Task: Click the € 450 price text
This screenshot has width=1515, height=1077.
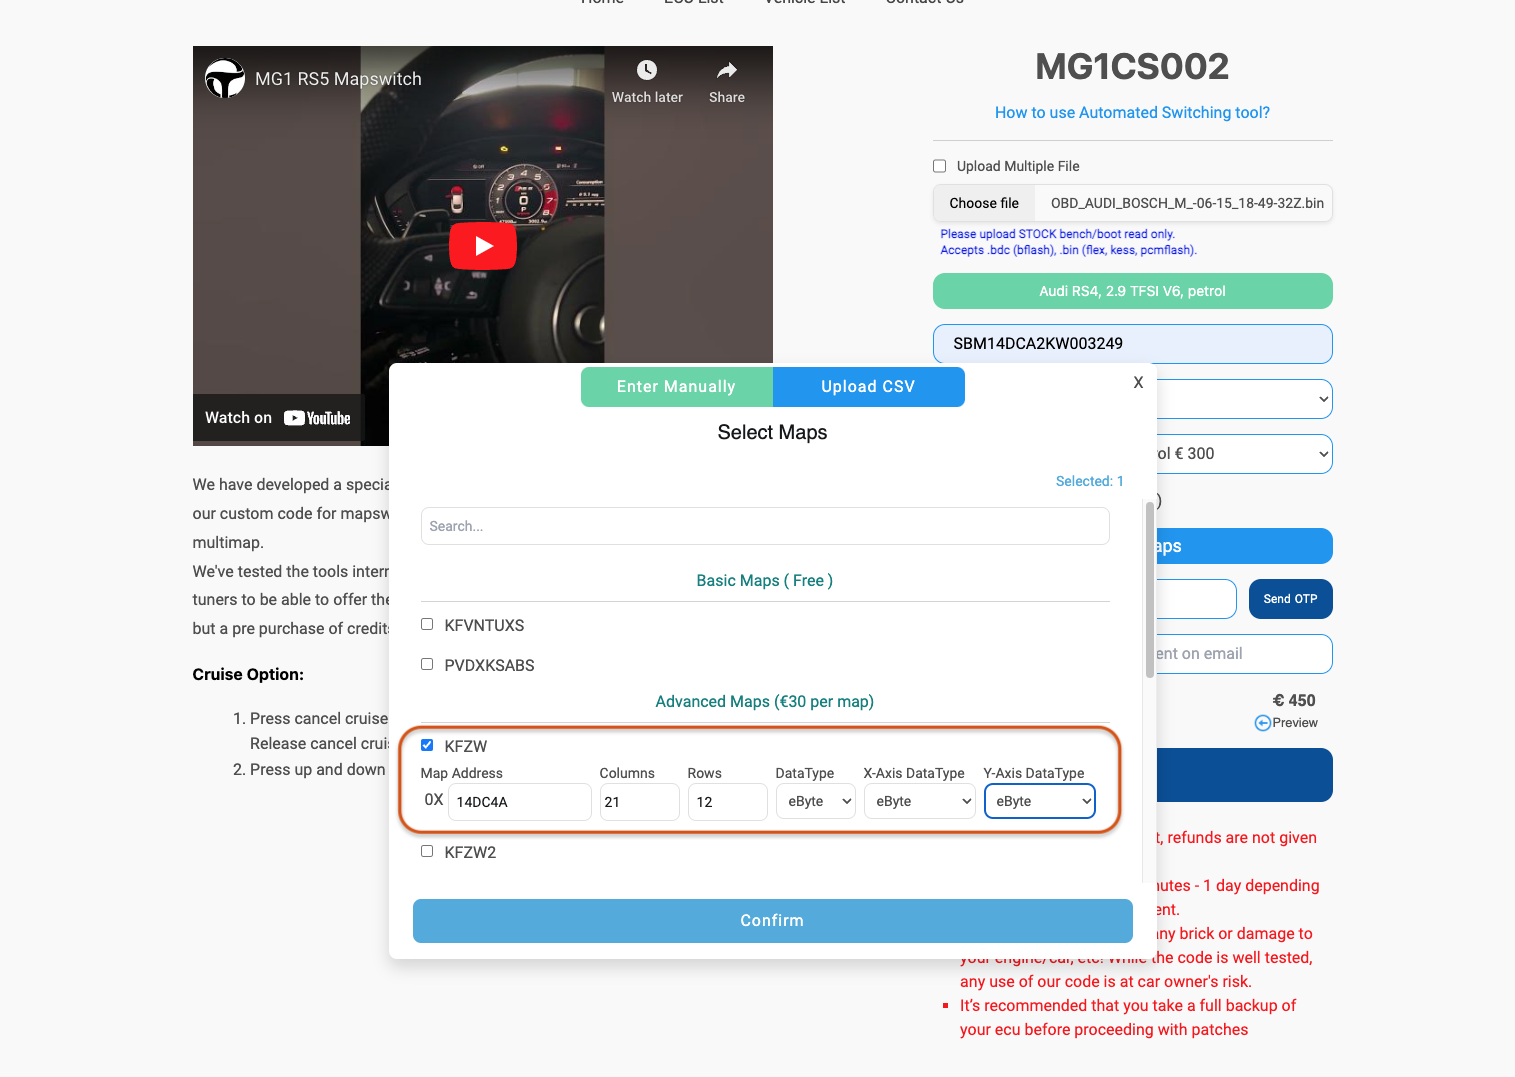Action: [1294, 701]
